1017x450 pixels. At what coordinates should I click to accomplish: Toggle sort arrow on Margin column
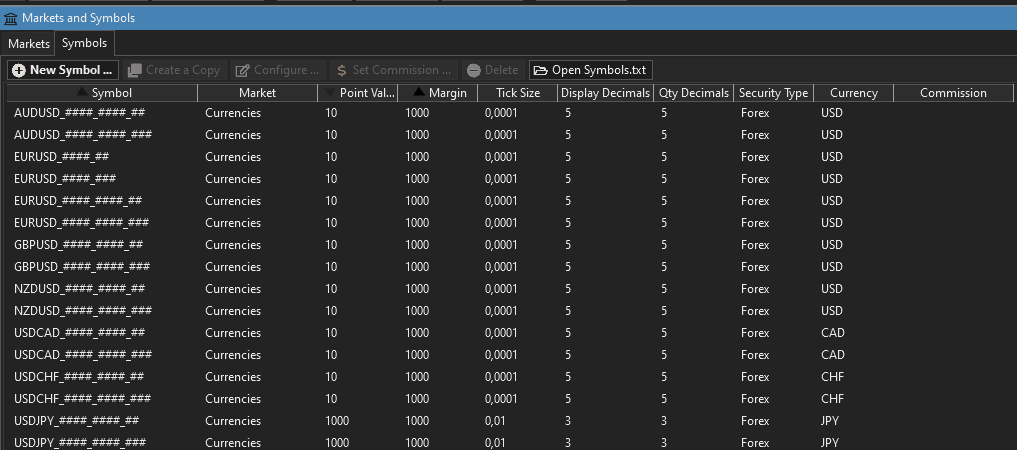tap(418, 93)
